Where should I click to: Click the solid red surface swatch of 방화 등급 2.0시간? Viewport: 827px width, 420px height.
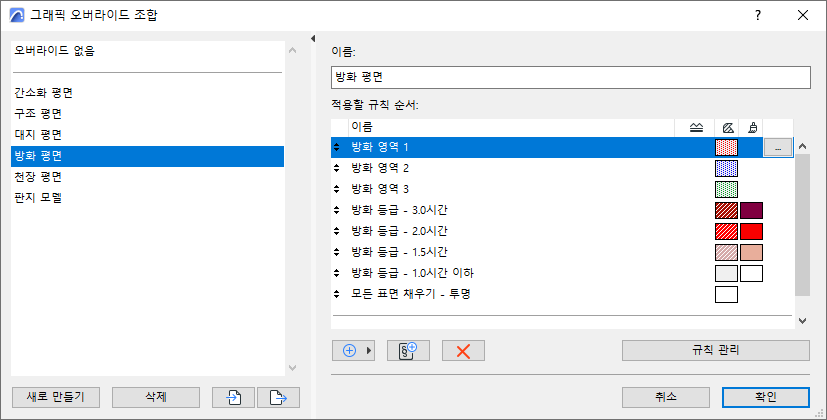751,231
